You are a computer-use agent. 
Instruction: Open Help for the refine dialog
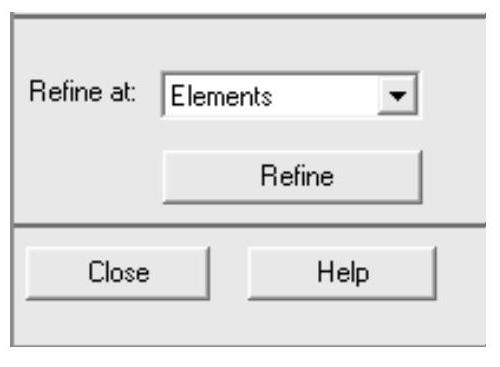coord(342,273)
